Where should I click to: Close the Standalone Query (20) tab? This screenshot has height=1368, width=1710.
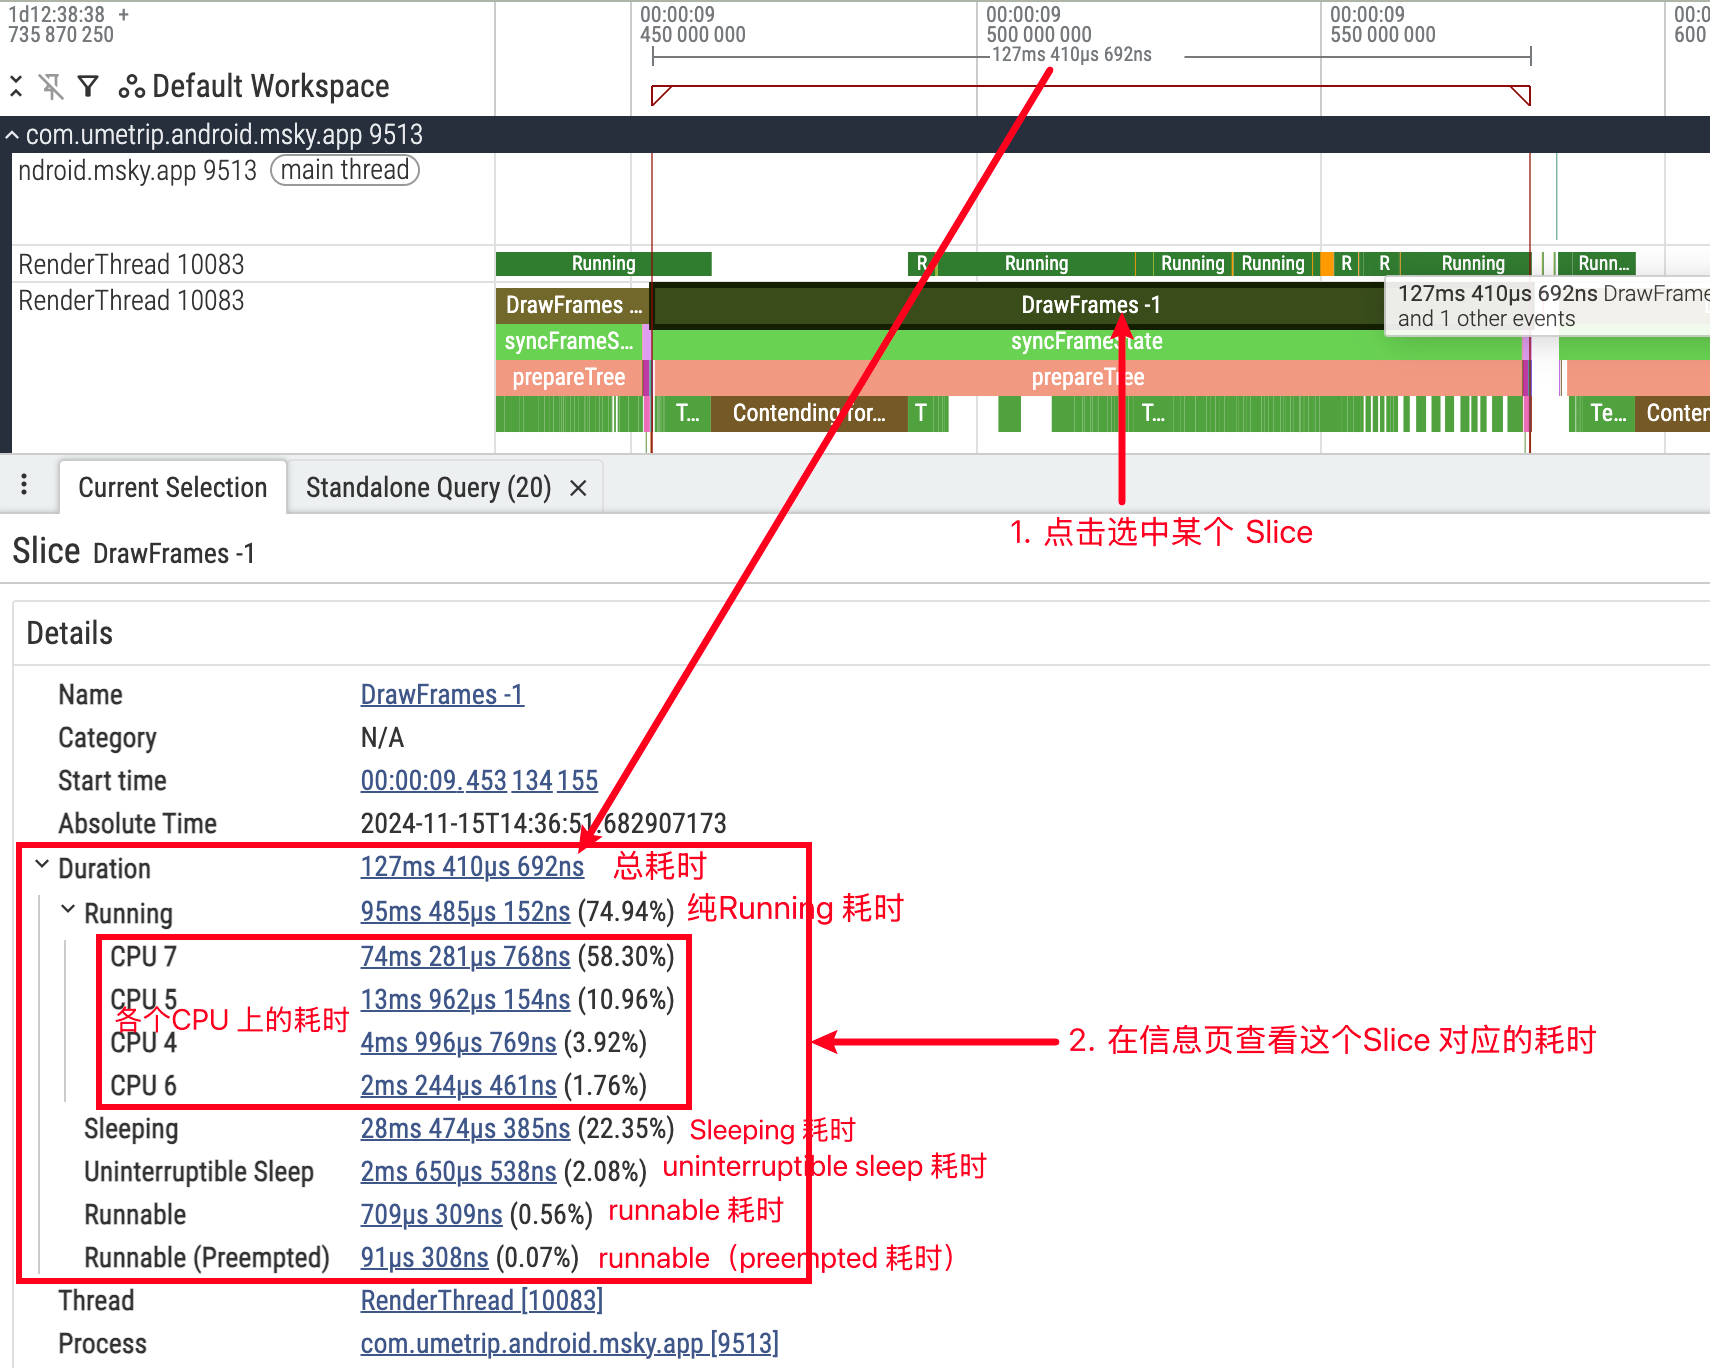(x=578, y=488)
